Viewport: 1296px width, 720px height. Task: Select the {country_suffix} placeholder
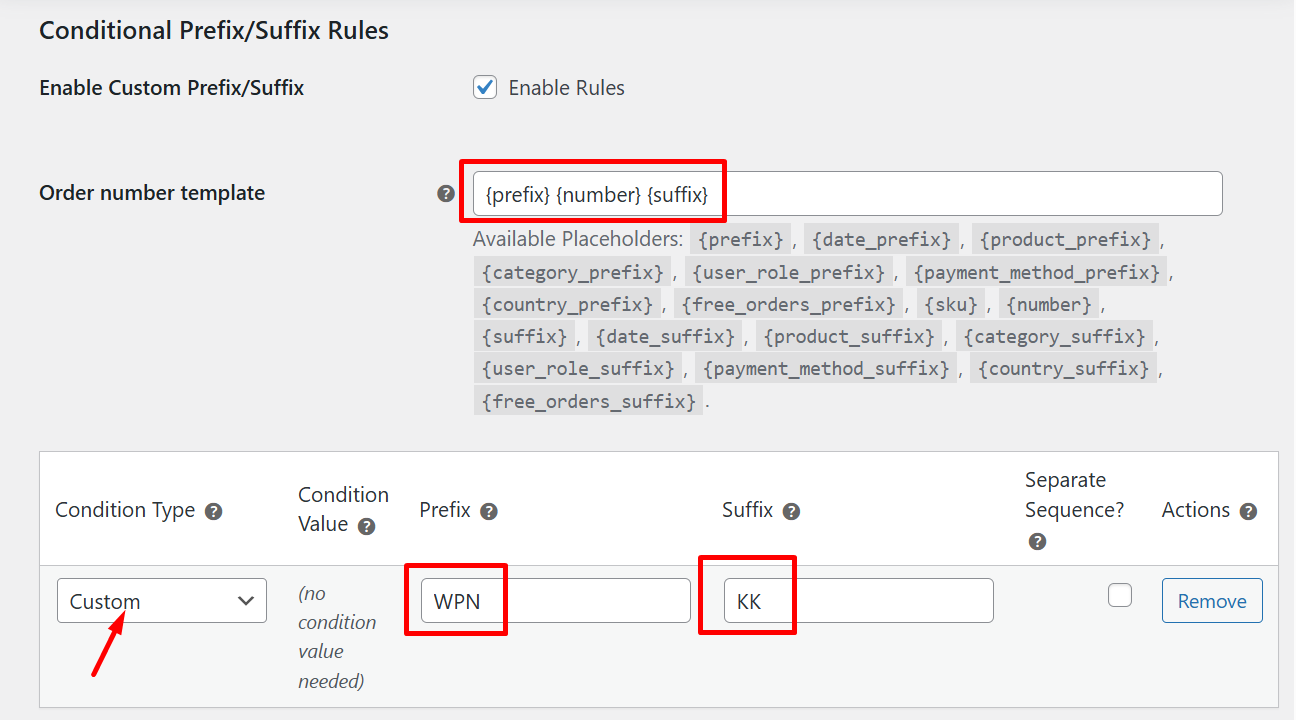pos(1063,368)
